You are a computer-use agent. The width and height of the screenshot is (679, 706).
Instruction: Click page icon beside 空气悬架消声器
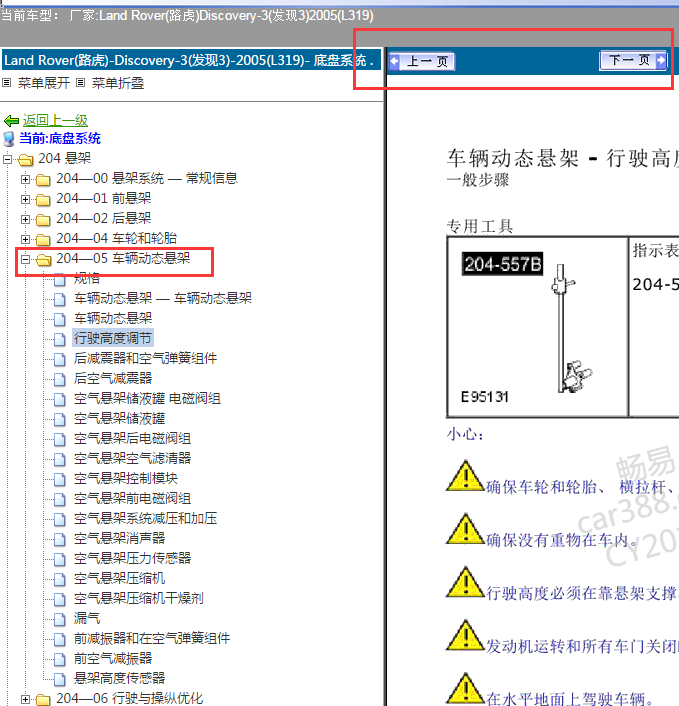59,539
